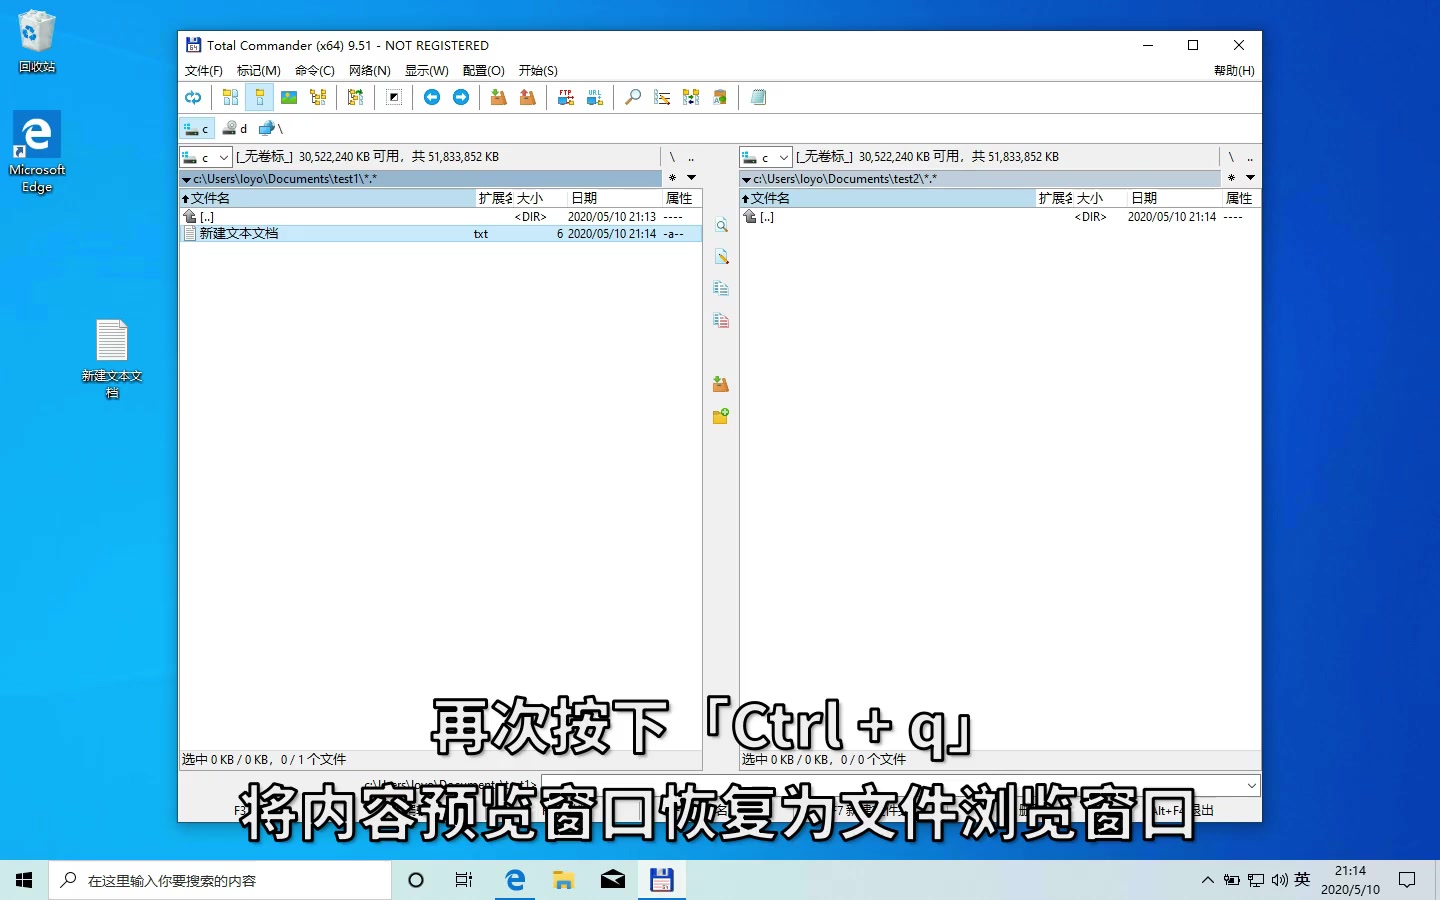Sort right panel by 属性 column
1440x900 pixels.
pyautogui.click(x=1241, y=198)
